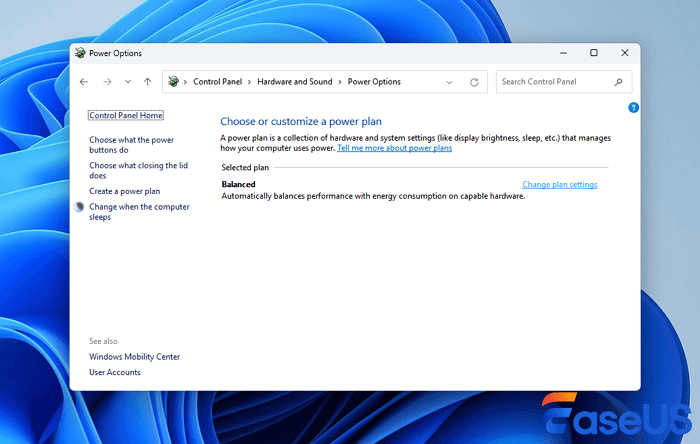Expand the address bar history dropdown
This screenshot has height=444, width=700.
[449, 82]
